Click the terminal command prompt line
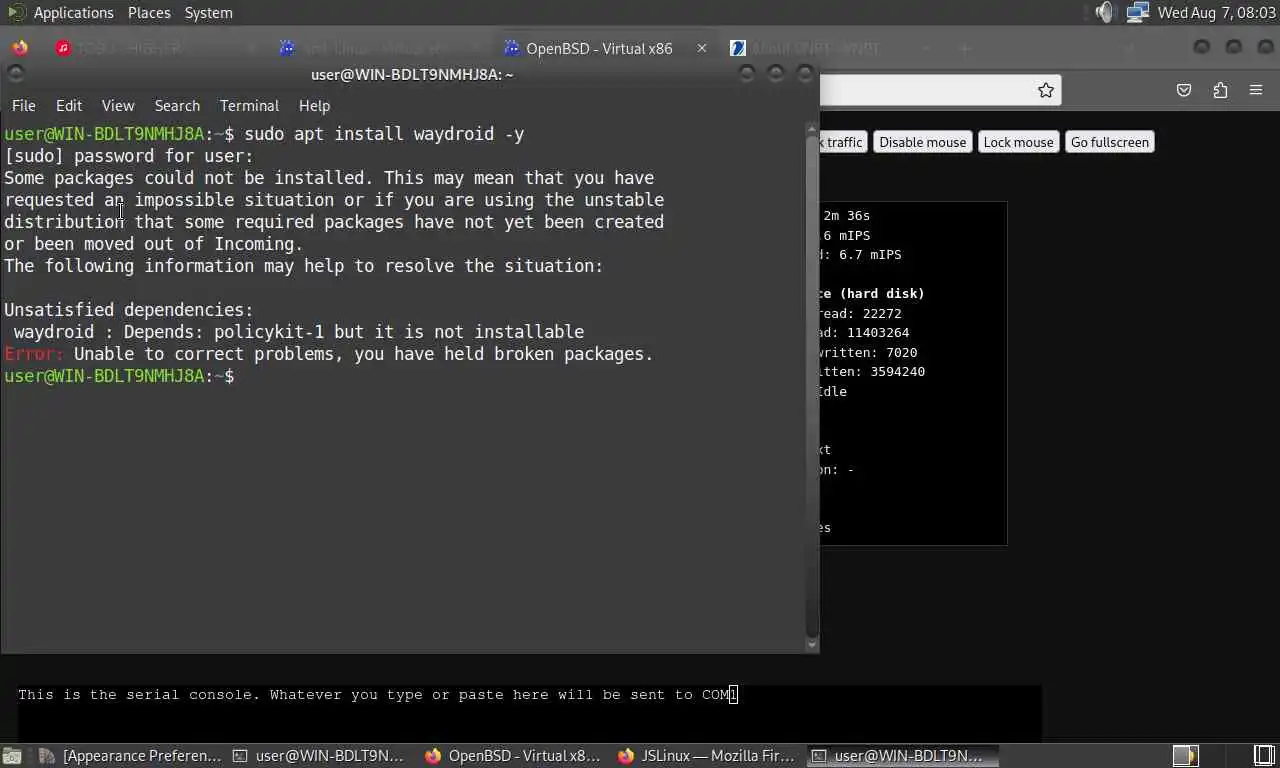1280x768 pixels. coord(120,376)
